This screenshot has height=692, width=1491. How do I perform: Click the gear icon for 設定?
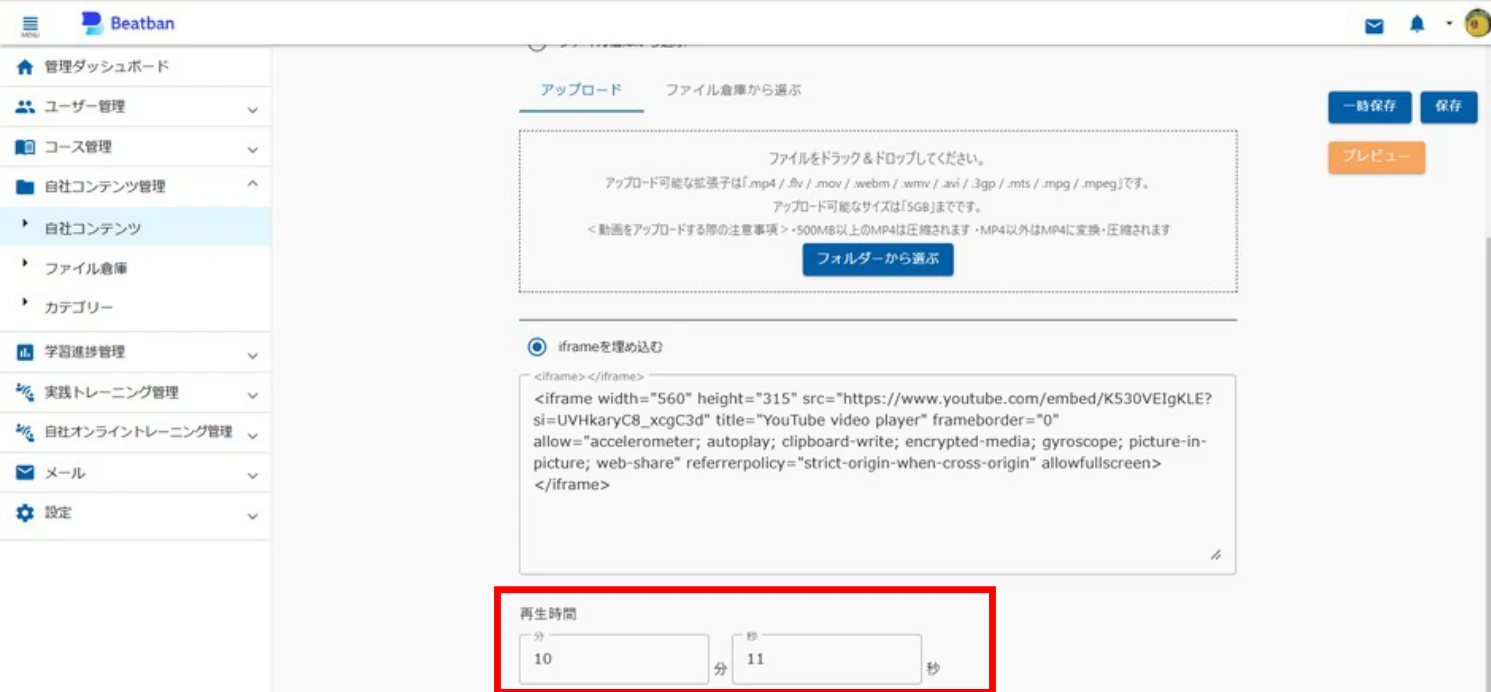25,513
